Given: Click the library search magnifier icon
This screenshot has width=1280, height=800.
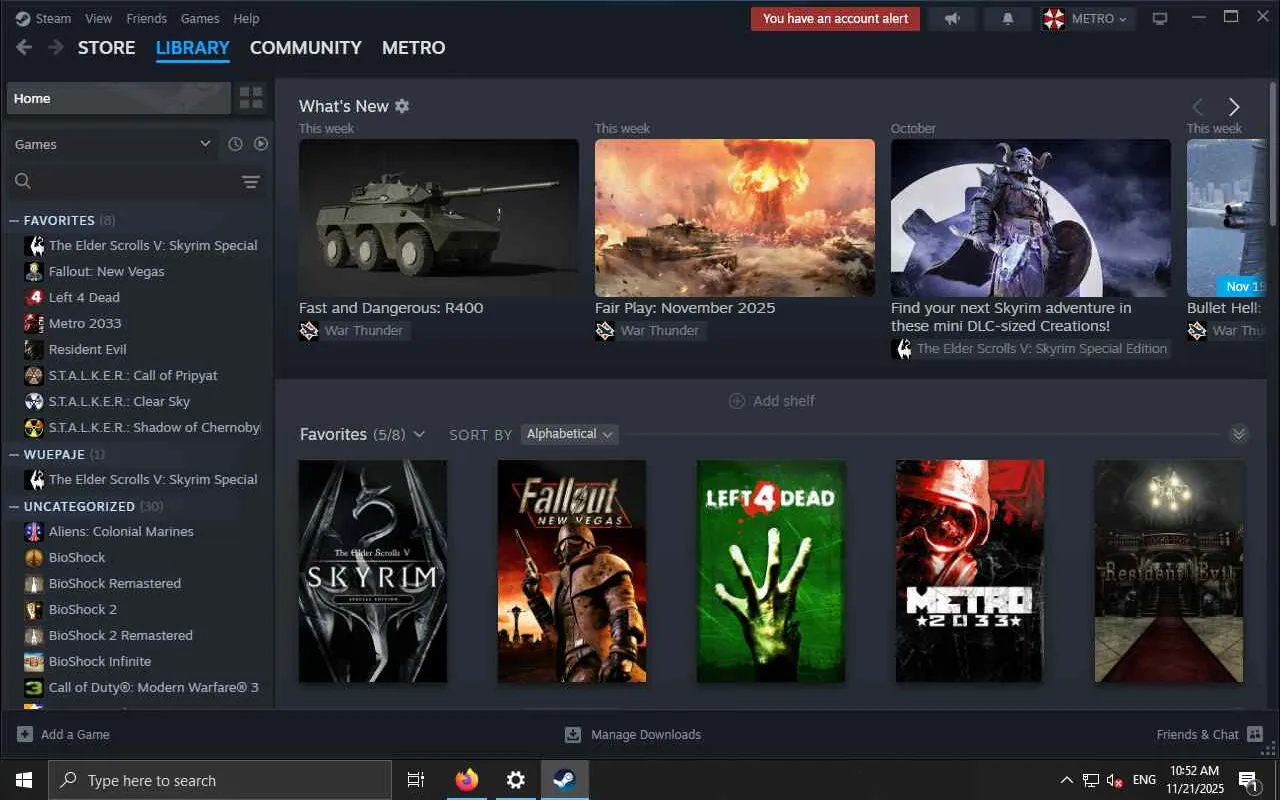Looking at the screenshot, I should tap(23, 181).
